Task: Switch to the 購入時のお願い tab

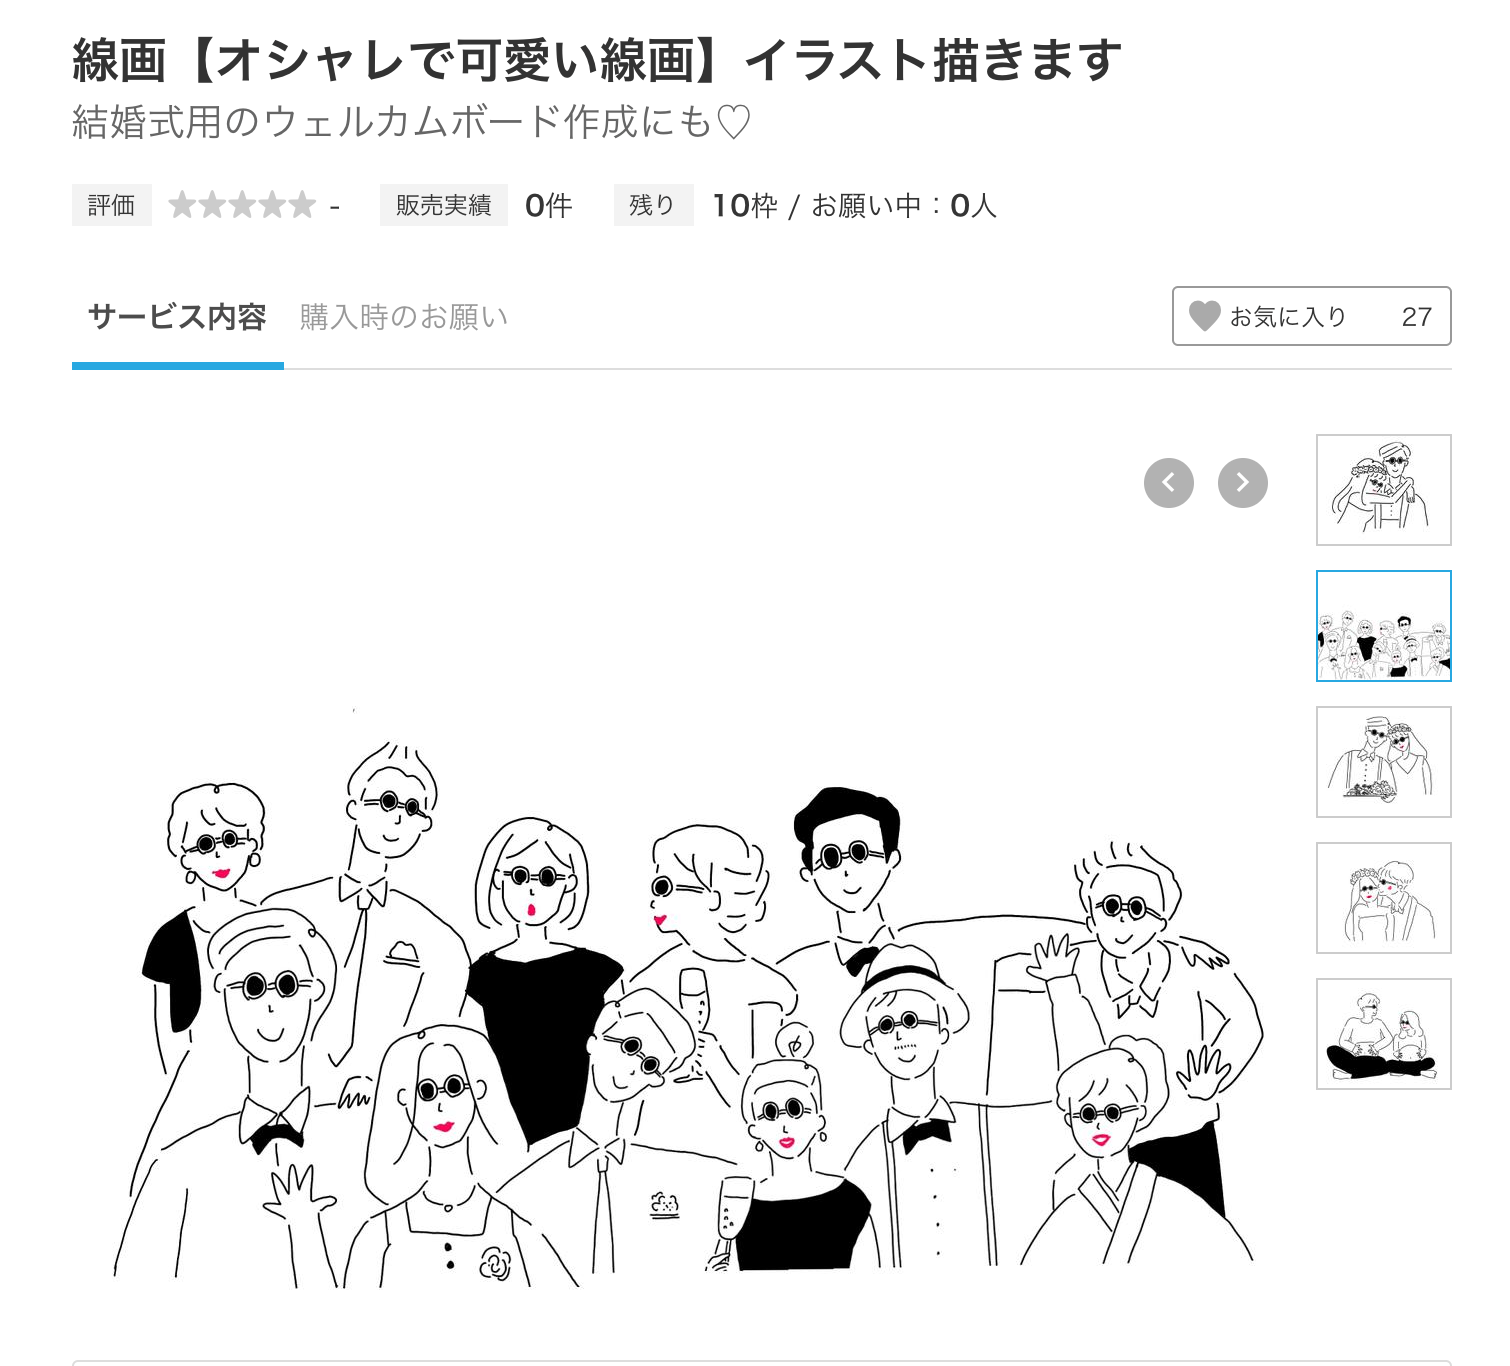Action: pyautogui.click(x=404, y=317)
